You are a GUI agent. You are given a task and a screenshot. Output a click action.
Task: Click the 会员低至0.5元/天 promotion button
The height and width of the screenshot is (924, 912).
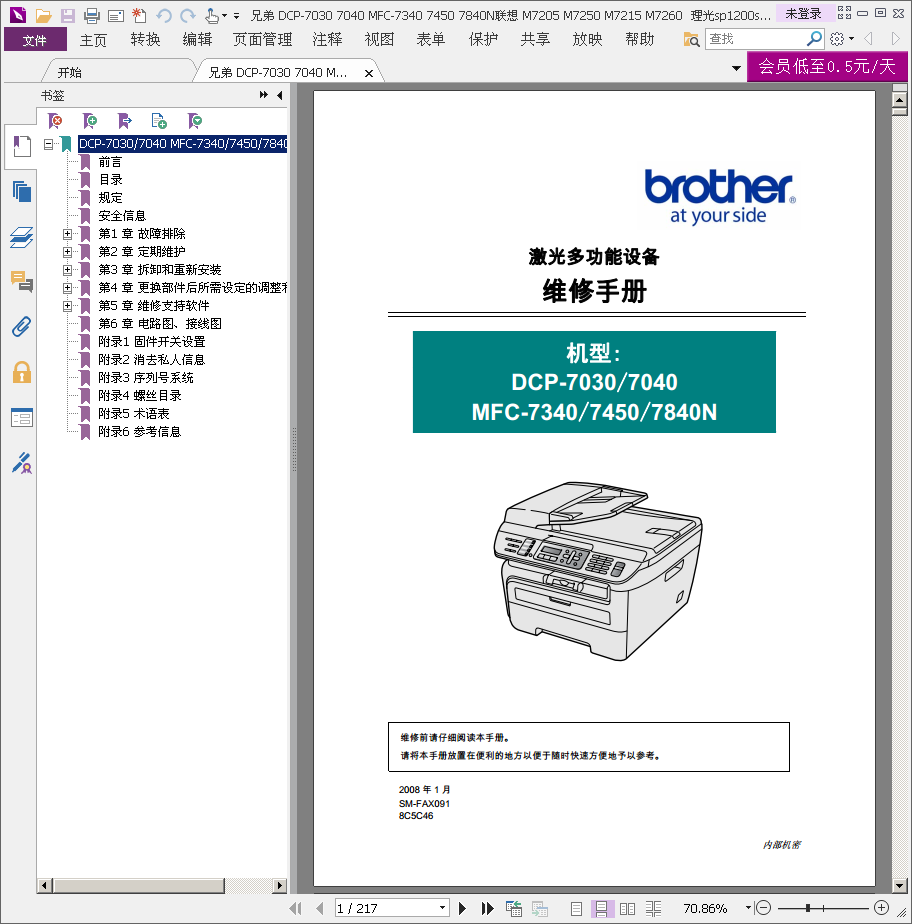pos(827,67)
